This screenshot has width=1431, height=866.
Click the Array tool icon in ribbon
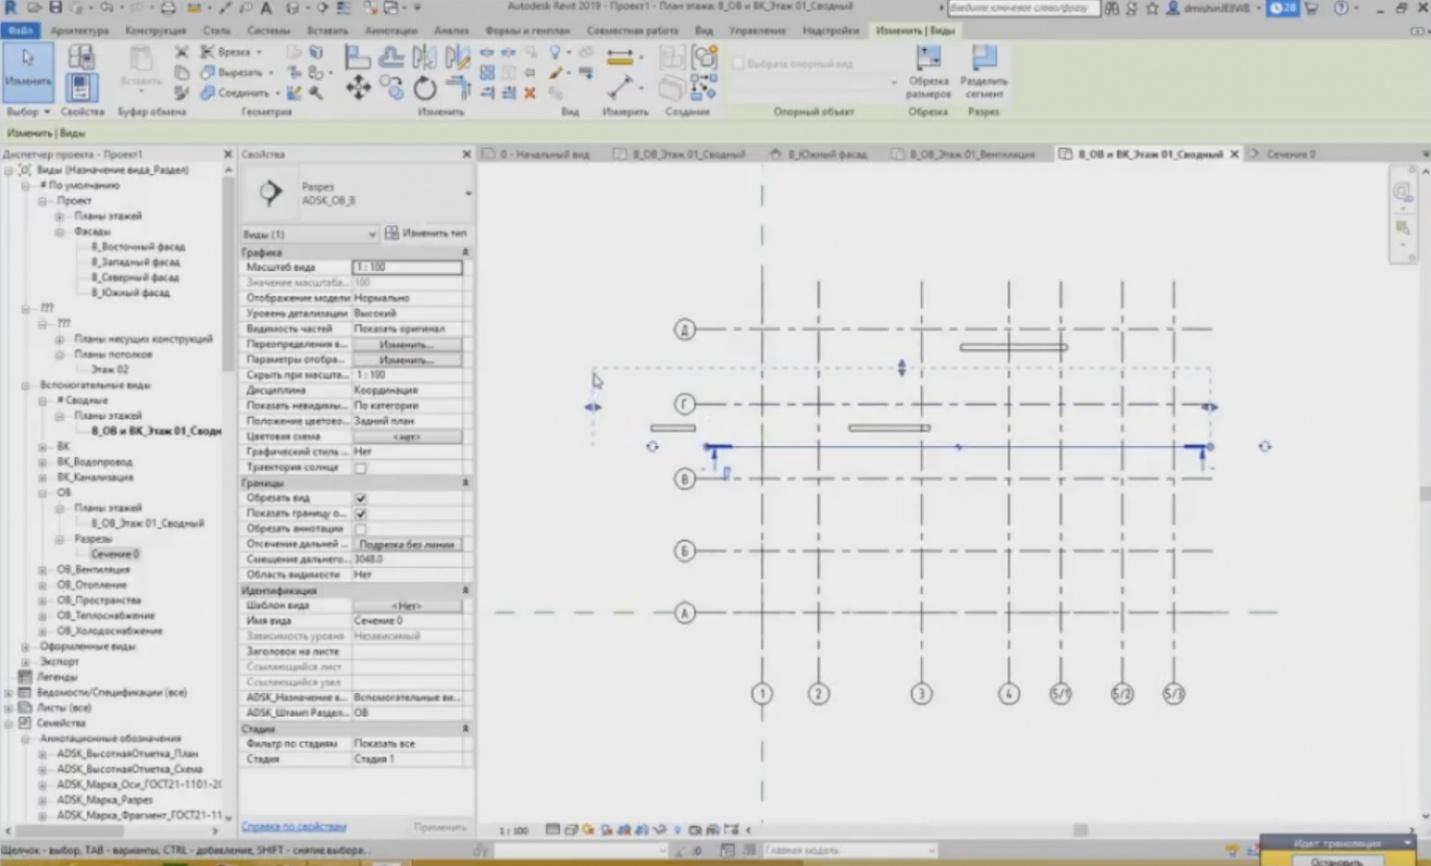point(487,73)
